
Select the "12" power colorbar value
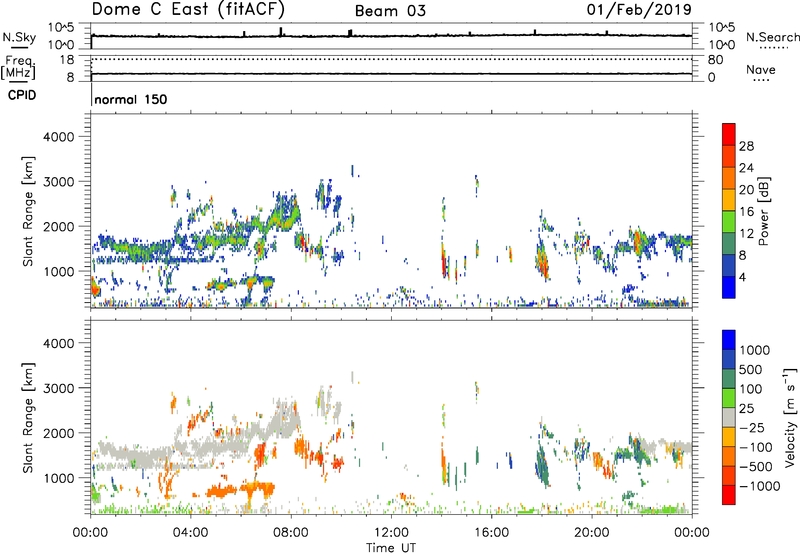pos(746,233)
